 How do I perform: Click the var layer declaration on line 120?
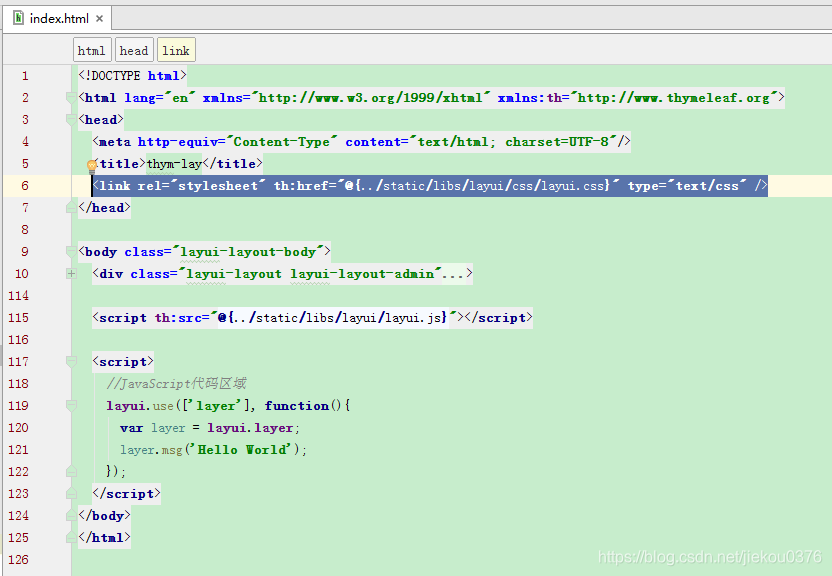(x=210, y=427)
